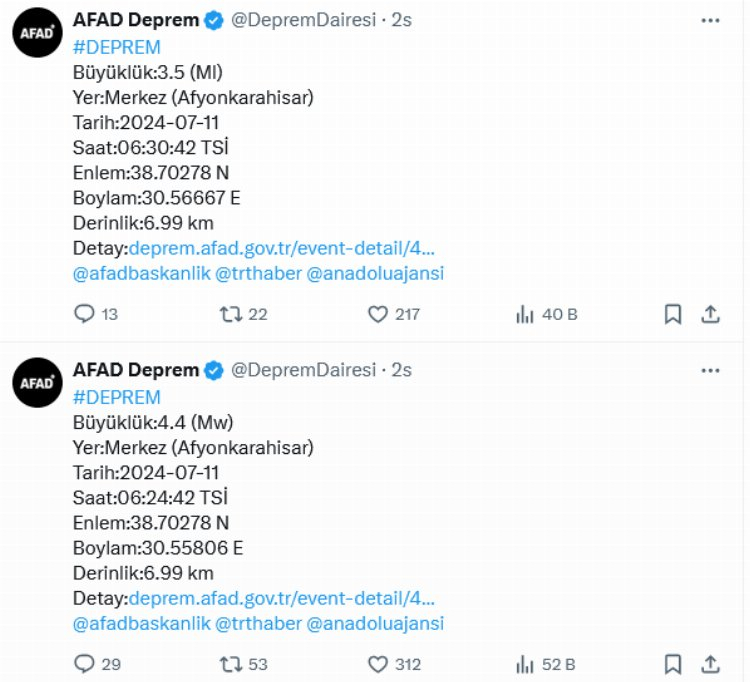Open @anadoluajansi mention in the first tweet
This screenshot has height=682, width=750.
375,273
